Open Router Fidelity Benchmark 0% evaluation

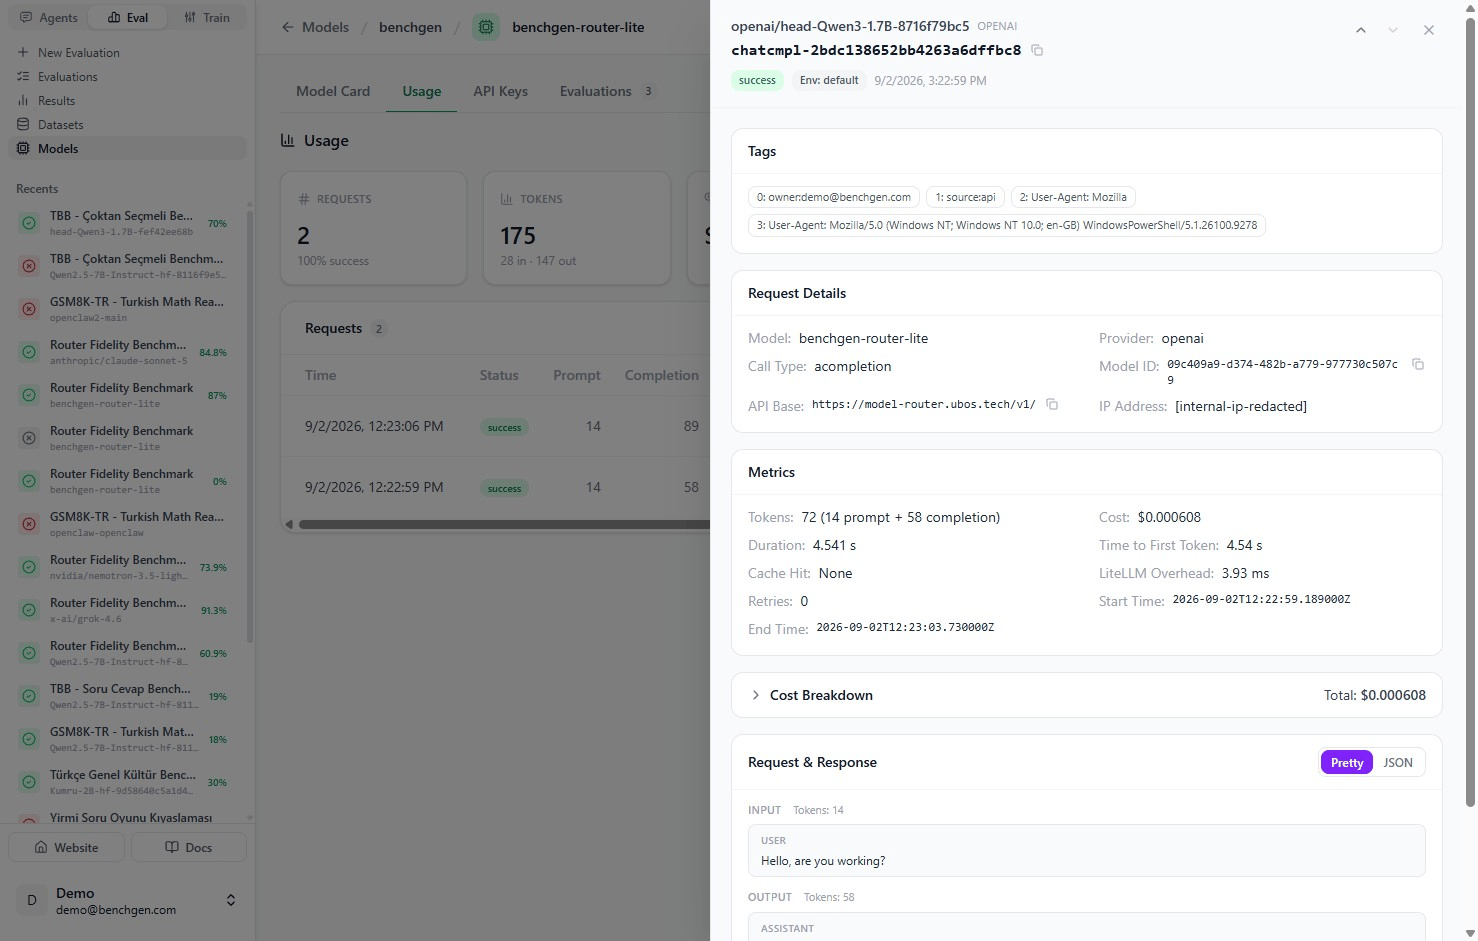[127, 481]
